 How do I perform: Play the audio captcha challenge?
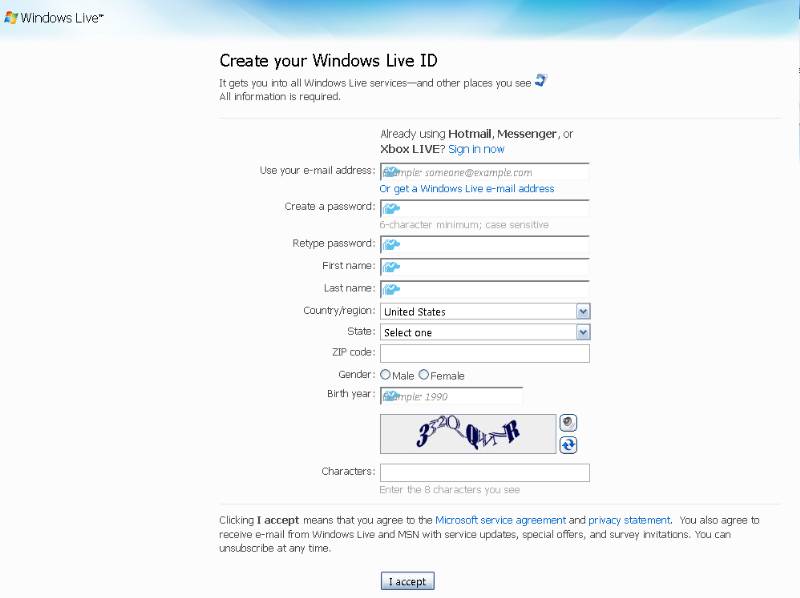pyautogui.click(x=568, y=423)
